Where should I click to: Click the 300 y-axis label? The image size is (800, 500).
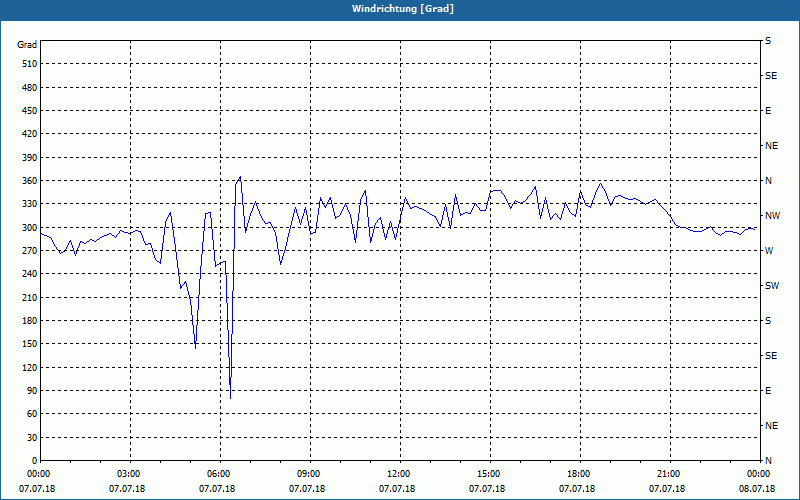[30, 228]
